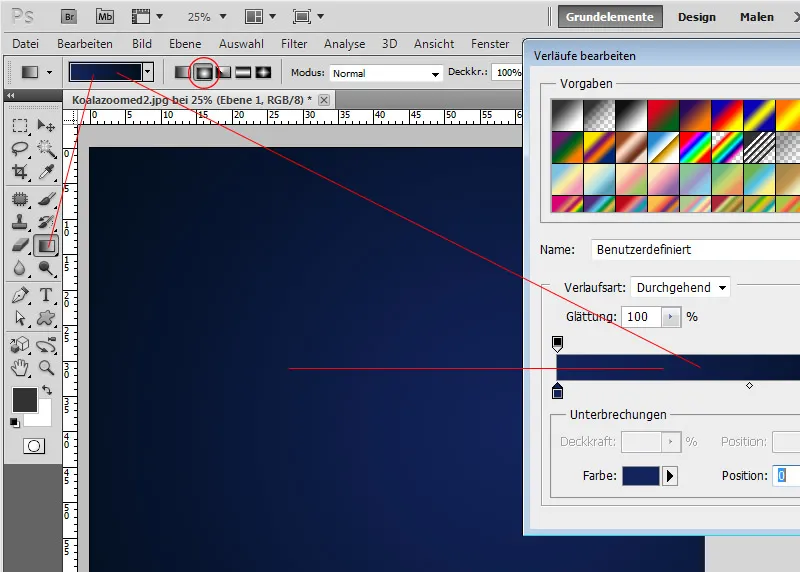Reset default foreground and background colors
The width and height of the screenshot is (800, 572).
pyautogui.click(x=15, y=422)
